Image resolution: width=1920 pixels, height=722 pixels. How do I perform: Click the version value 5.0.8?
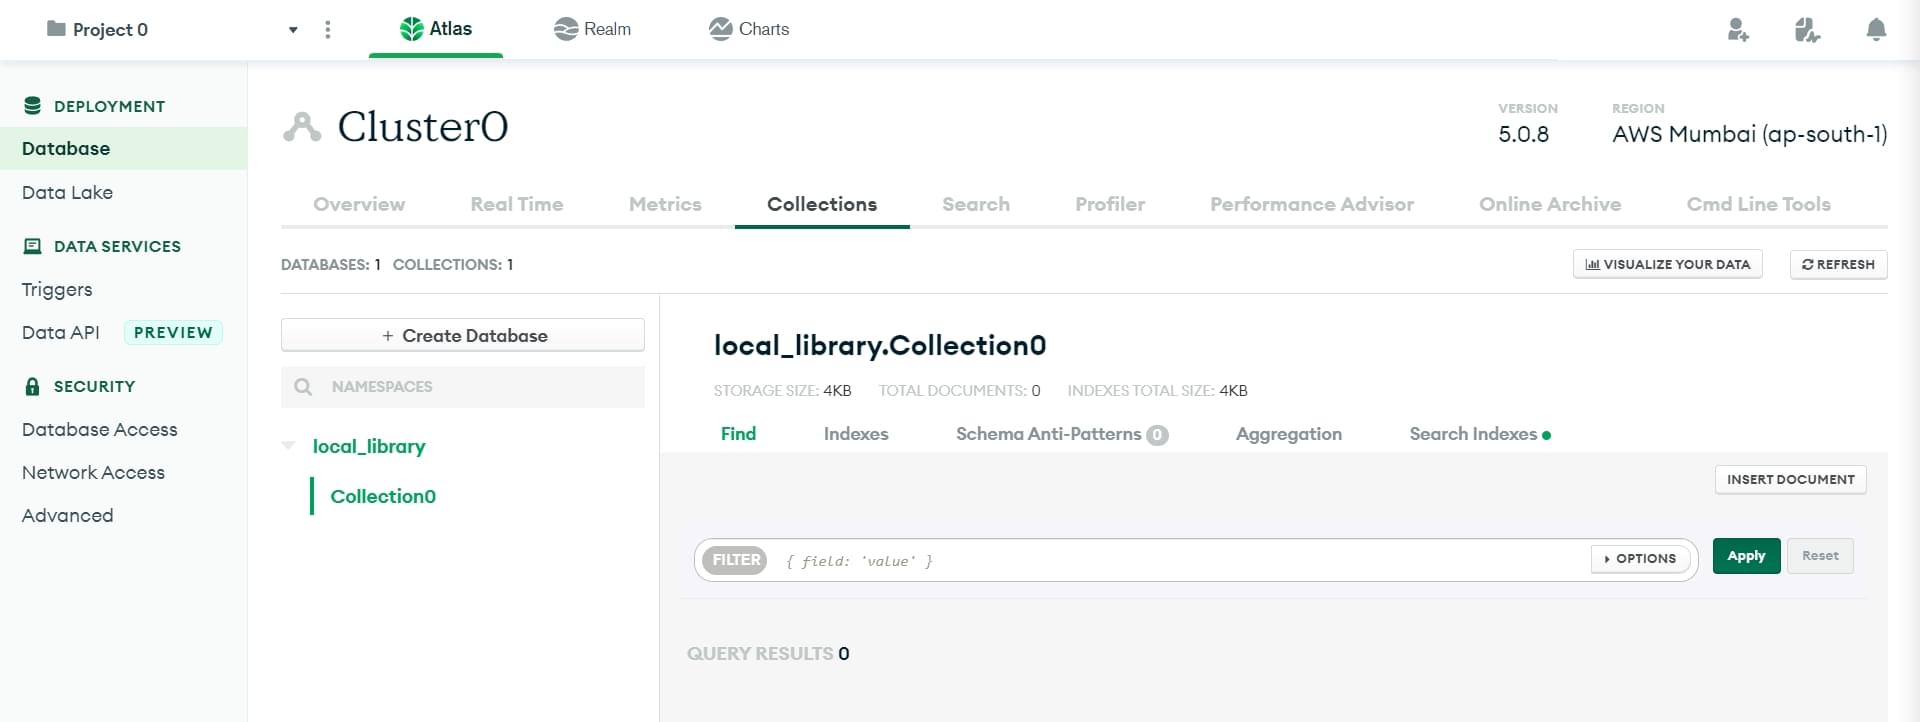coord(1523,134)
